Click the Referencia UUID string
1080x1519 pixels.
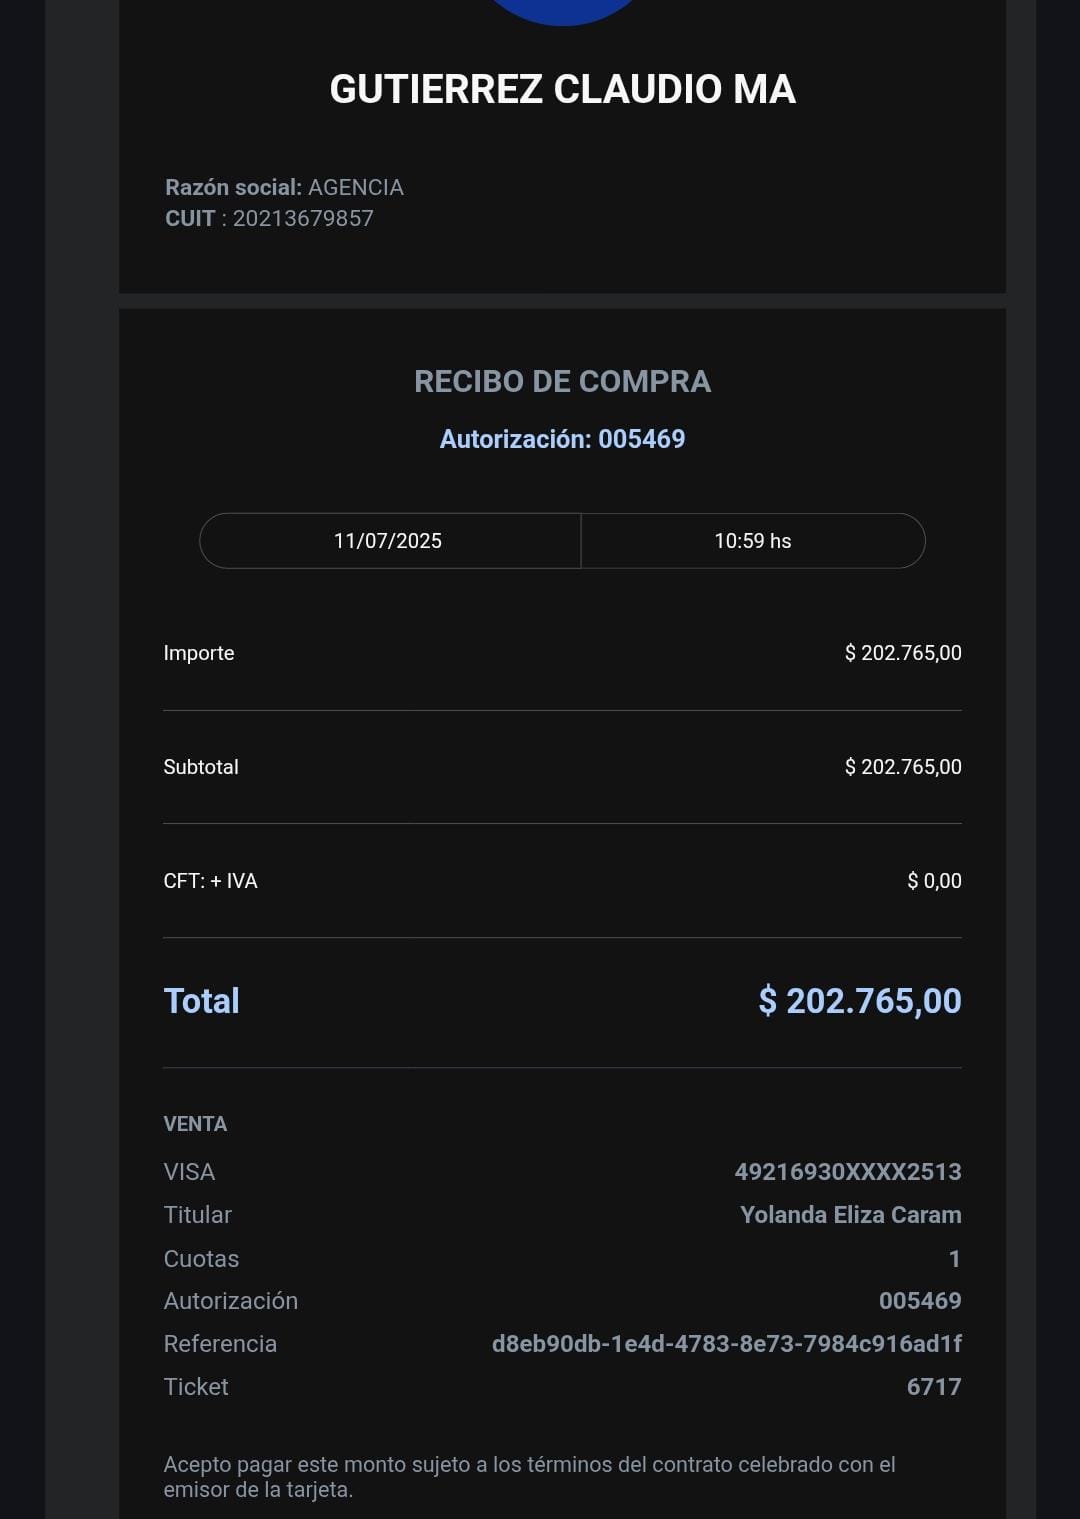click(x=726, y=1344)
